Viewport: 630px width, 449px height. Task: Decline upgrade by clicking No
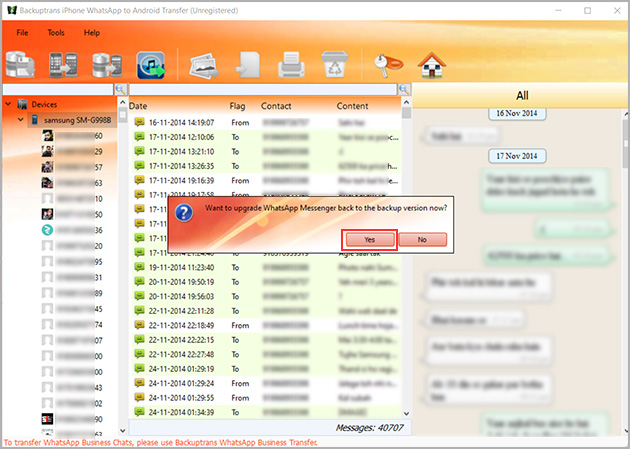422,239
